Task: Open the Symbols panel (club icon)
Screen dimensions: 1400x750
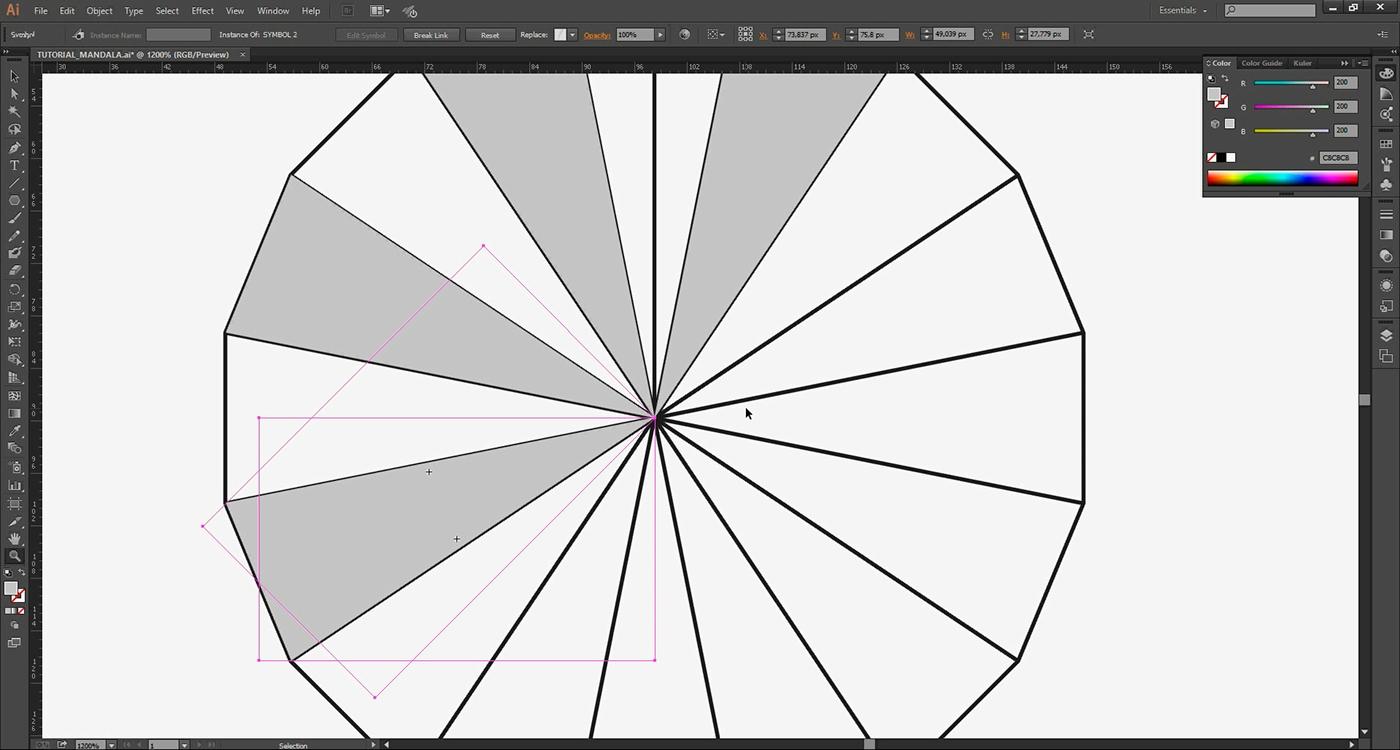Action: tap(1386, 186)
